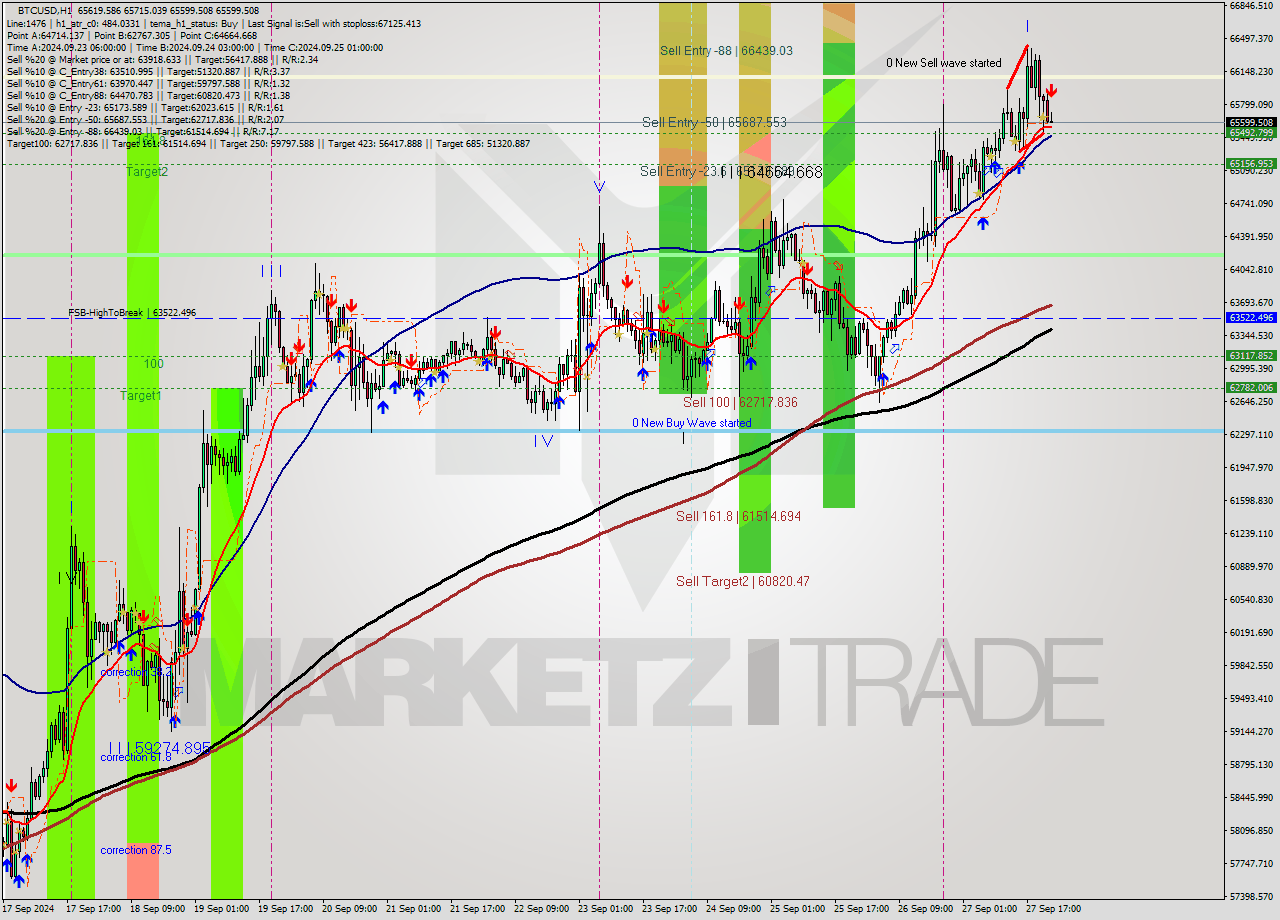The image size is (1280, 920).
Task: Click the green price tag 62782.006
Action: coord(1251,387)
